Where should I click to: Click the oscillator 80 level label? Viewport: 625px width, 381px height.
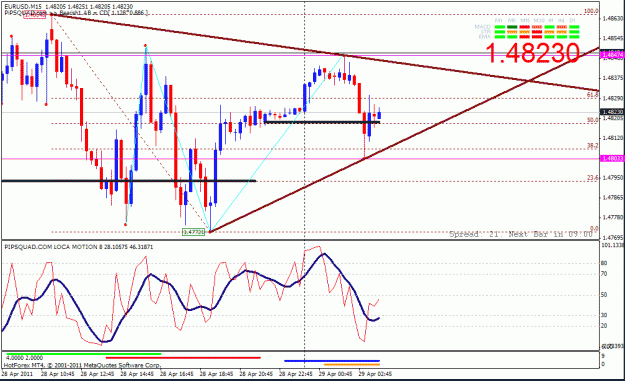coord(604,263)
